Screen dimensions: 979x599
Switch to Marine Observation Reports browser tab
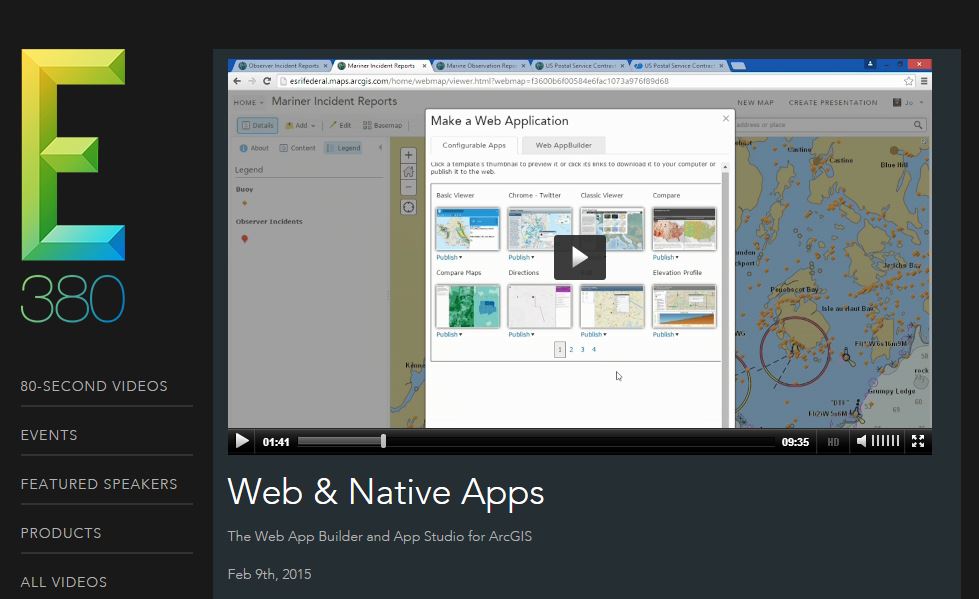click(x=480, y=66)
